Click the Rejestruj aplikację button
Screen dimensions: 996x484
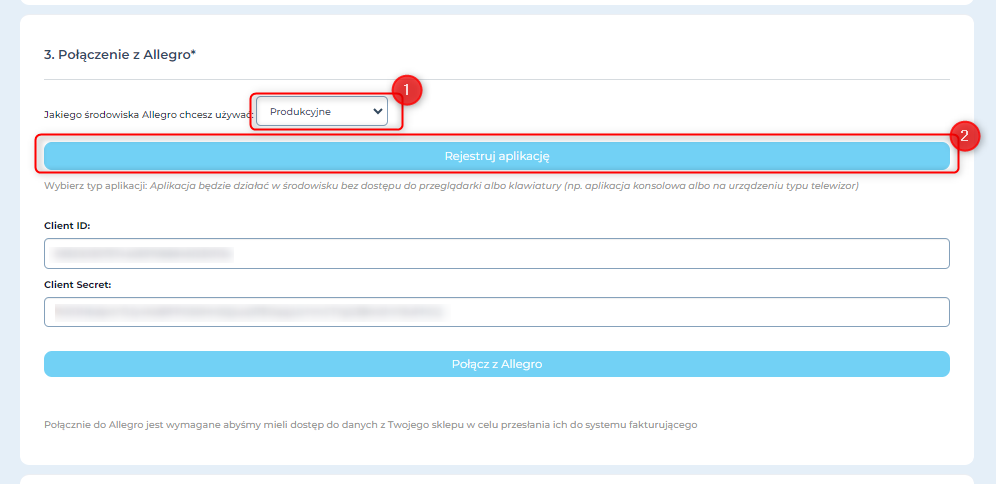point(497,156)
